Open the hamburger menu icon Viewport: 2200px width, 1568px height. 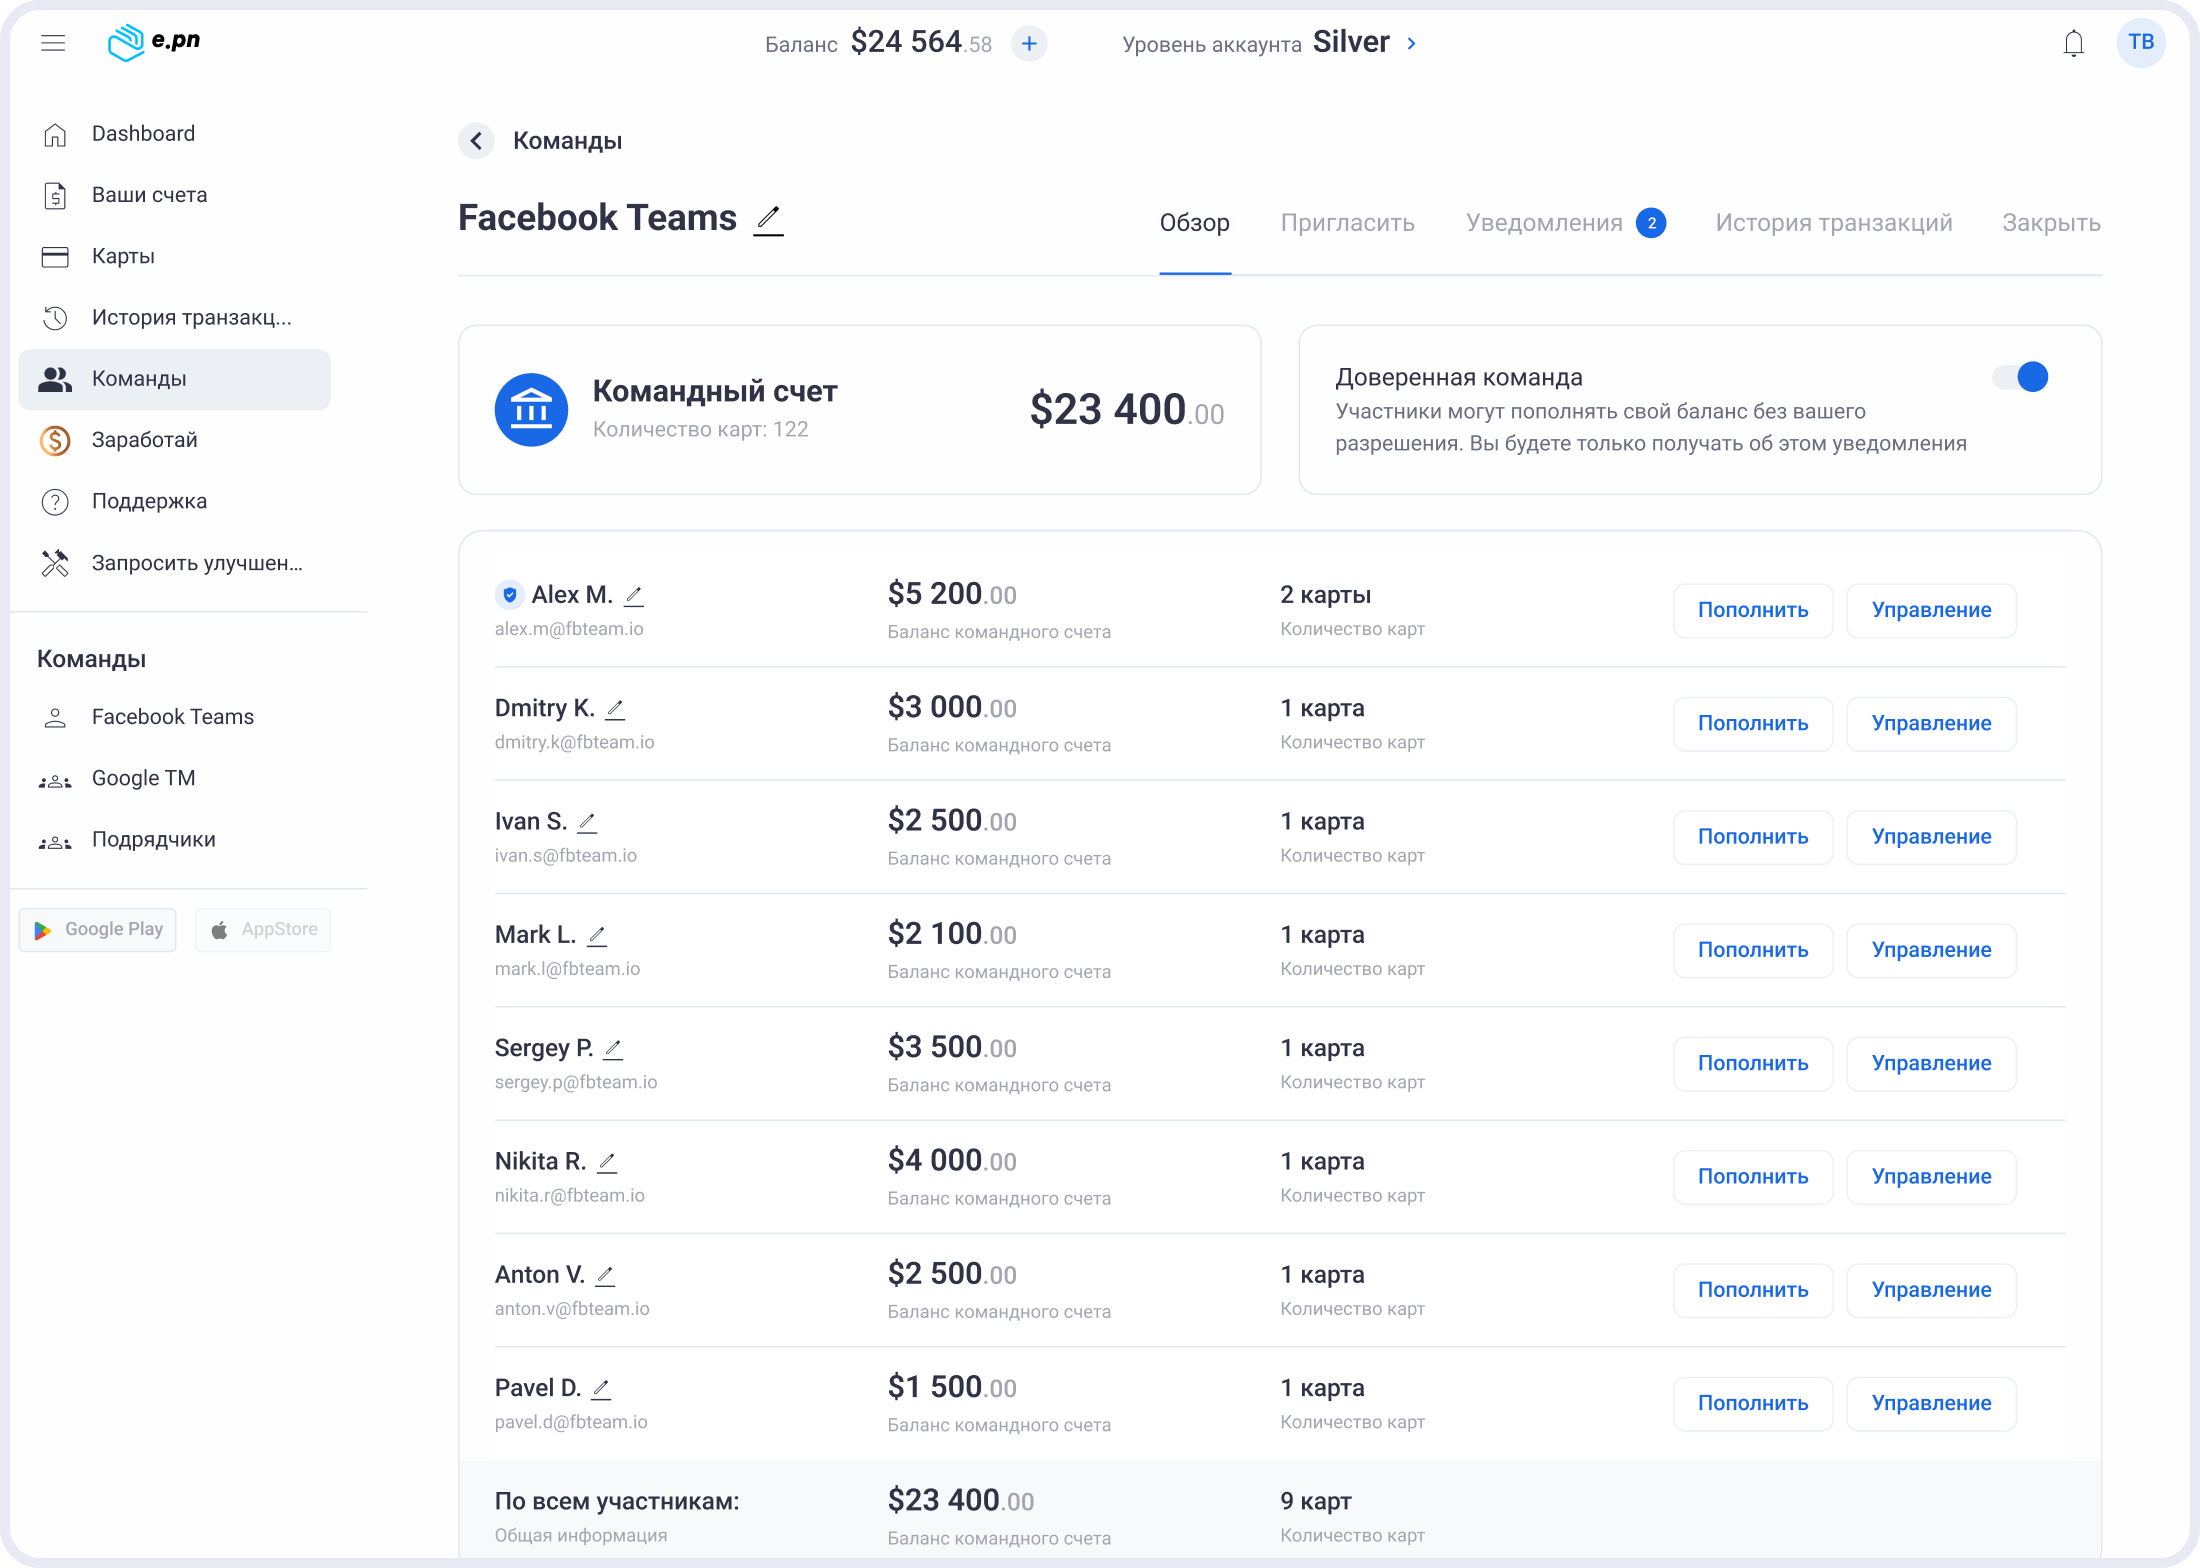coord(53,43)
